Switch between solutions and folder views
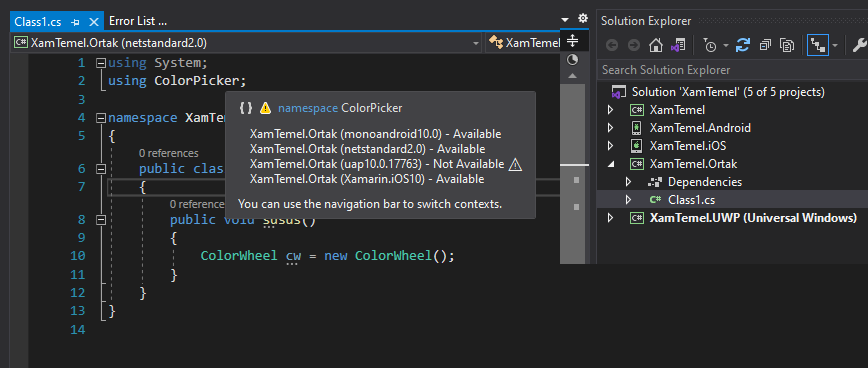The width and height of the screenshot is (868, 368). point(678,45)
